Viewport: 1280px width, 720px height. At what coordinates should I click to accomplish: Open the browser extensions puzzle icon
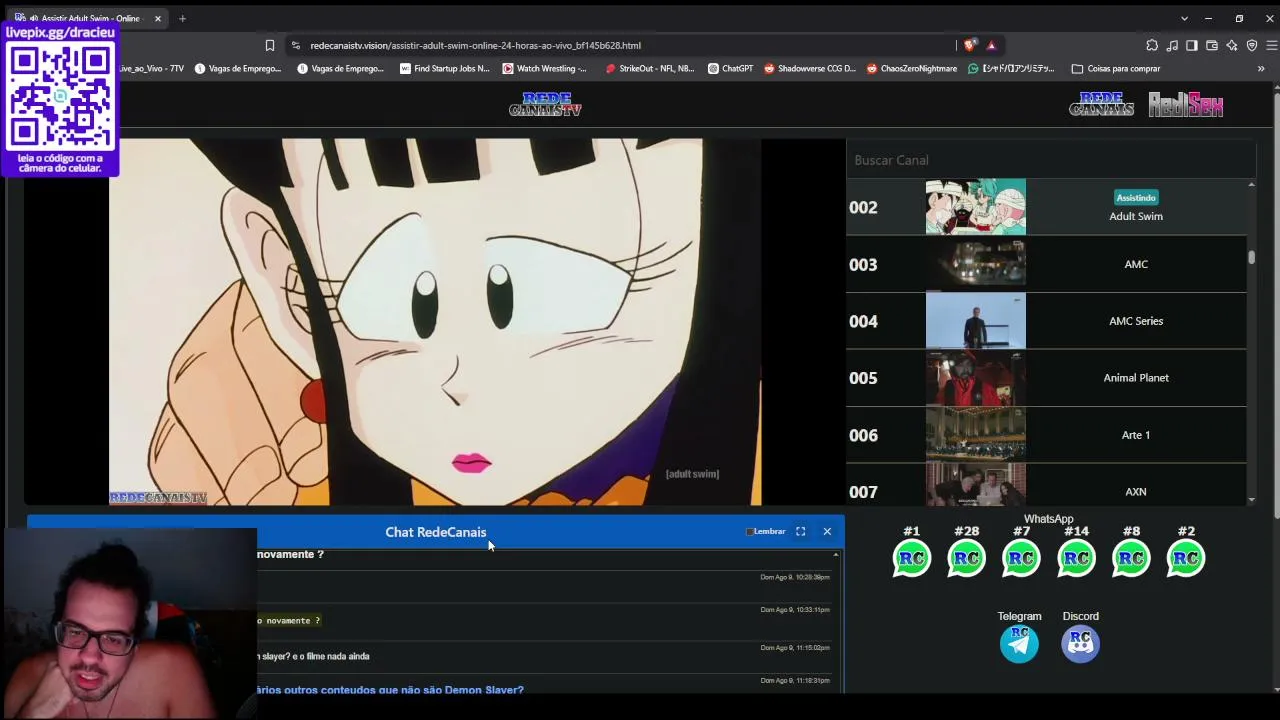click(1152, 45)
